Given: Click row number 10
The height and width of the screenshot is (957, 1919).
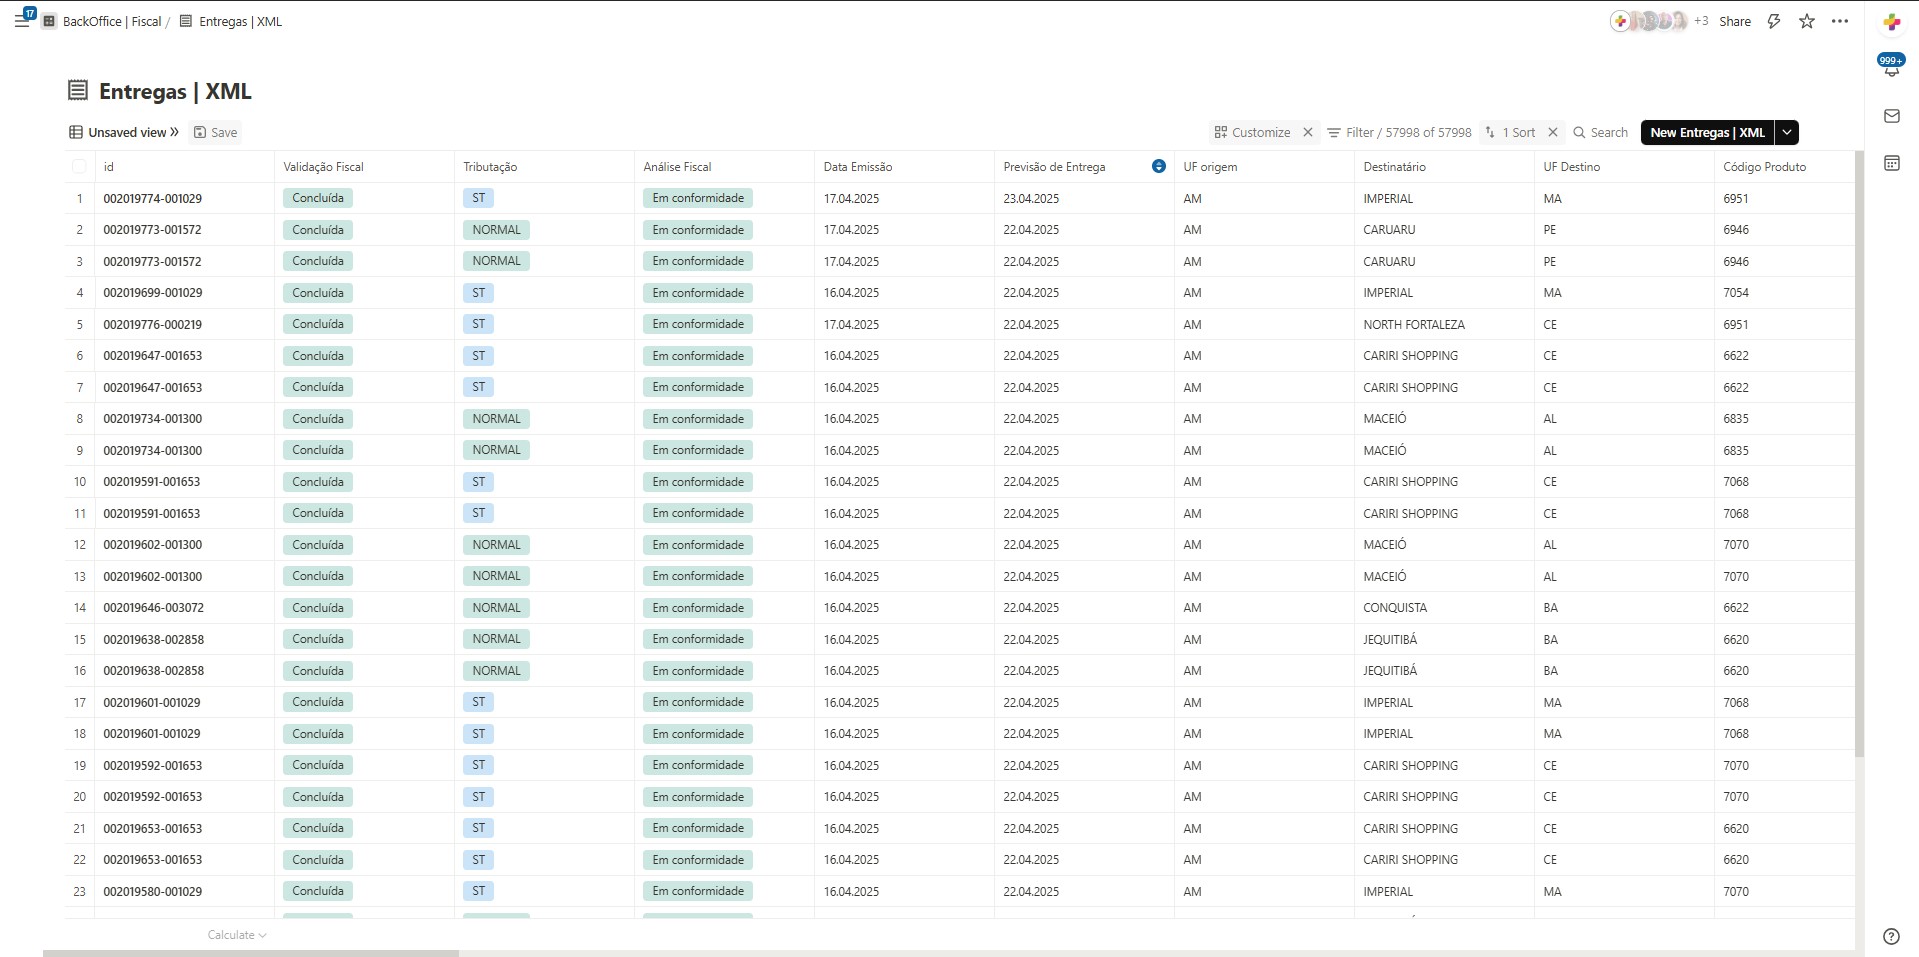Looking at the screenshot, I should pyautogui.click(x=80, y=482).
